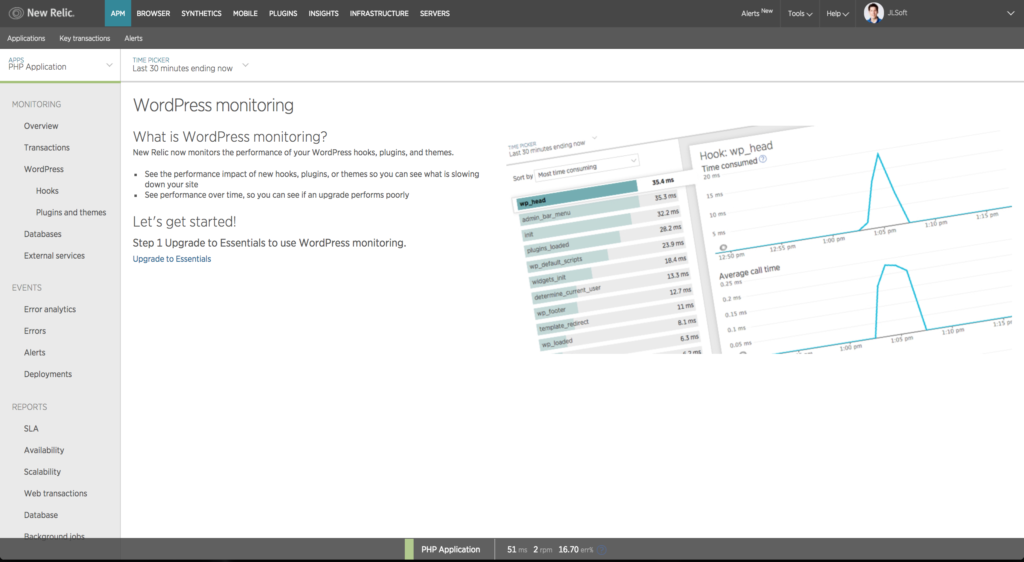Open Alerts under Events in sidebar
The height and width of the screenshot is (562, 1024).
point(35,352)
